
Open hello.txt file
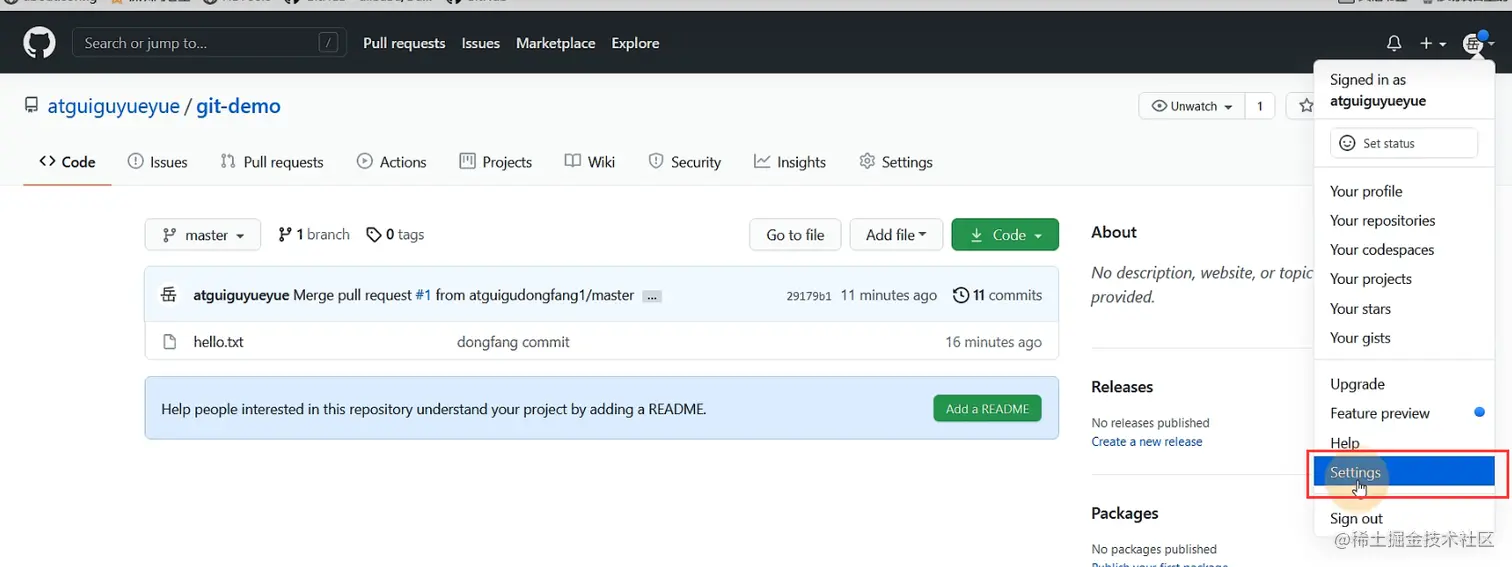[x=218, y=342]
